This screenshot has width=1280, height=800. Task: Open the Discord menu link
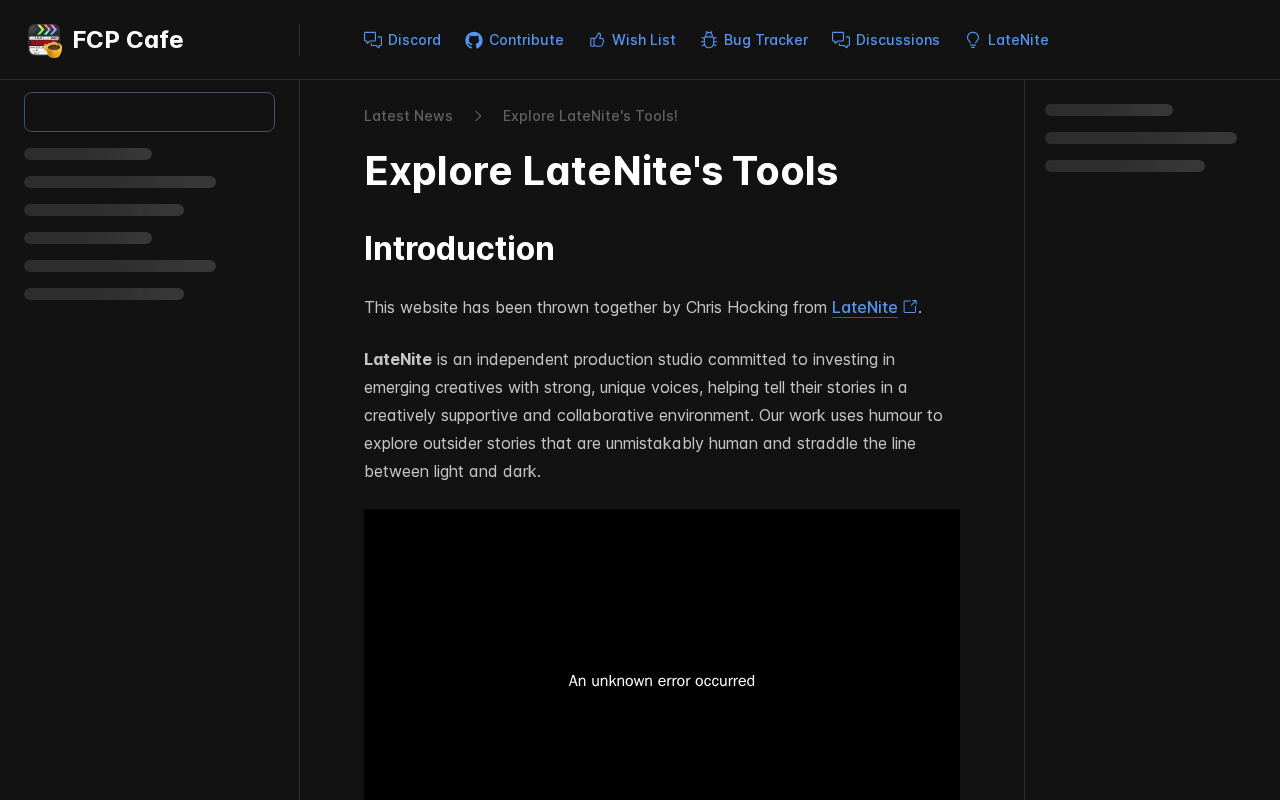click(x=403, y=40)
